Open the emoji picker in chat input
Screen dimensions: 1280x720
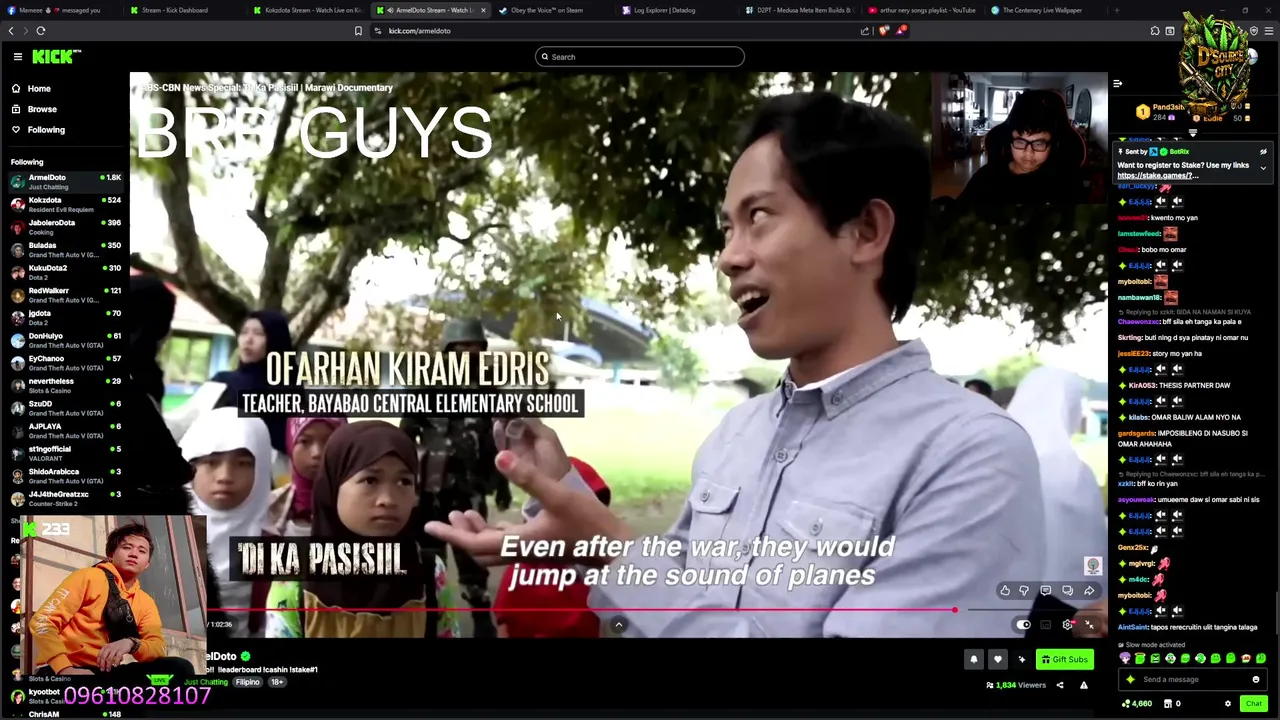tap(1256, 680)
